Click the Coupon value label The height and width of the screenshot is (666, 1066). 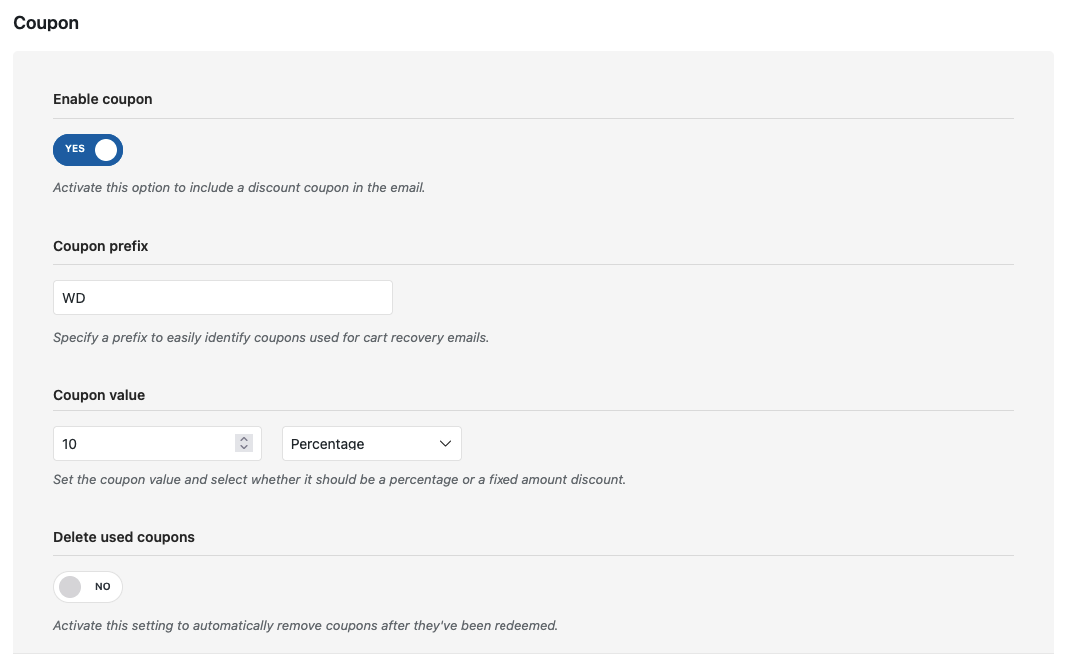click(99, 395)
